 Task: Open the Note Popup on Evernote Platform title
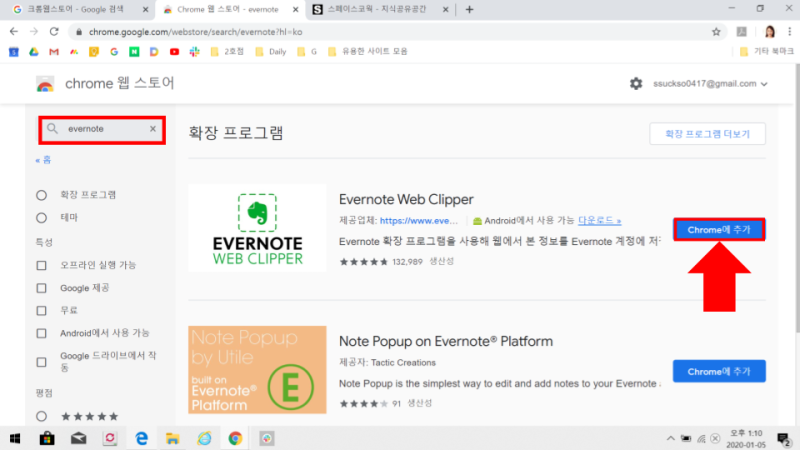pyautogui.click(x=445, y=341)
